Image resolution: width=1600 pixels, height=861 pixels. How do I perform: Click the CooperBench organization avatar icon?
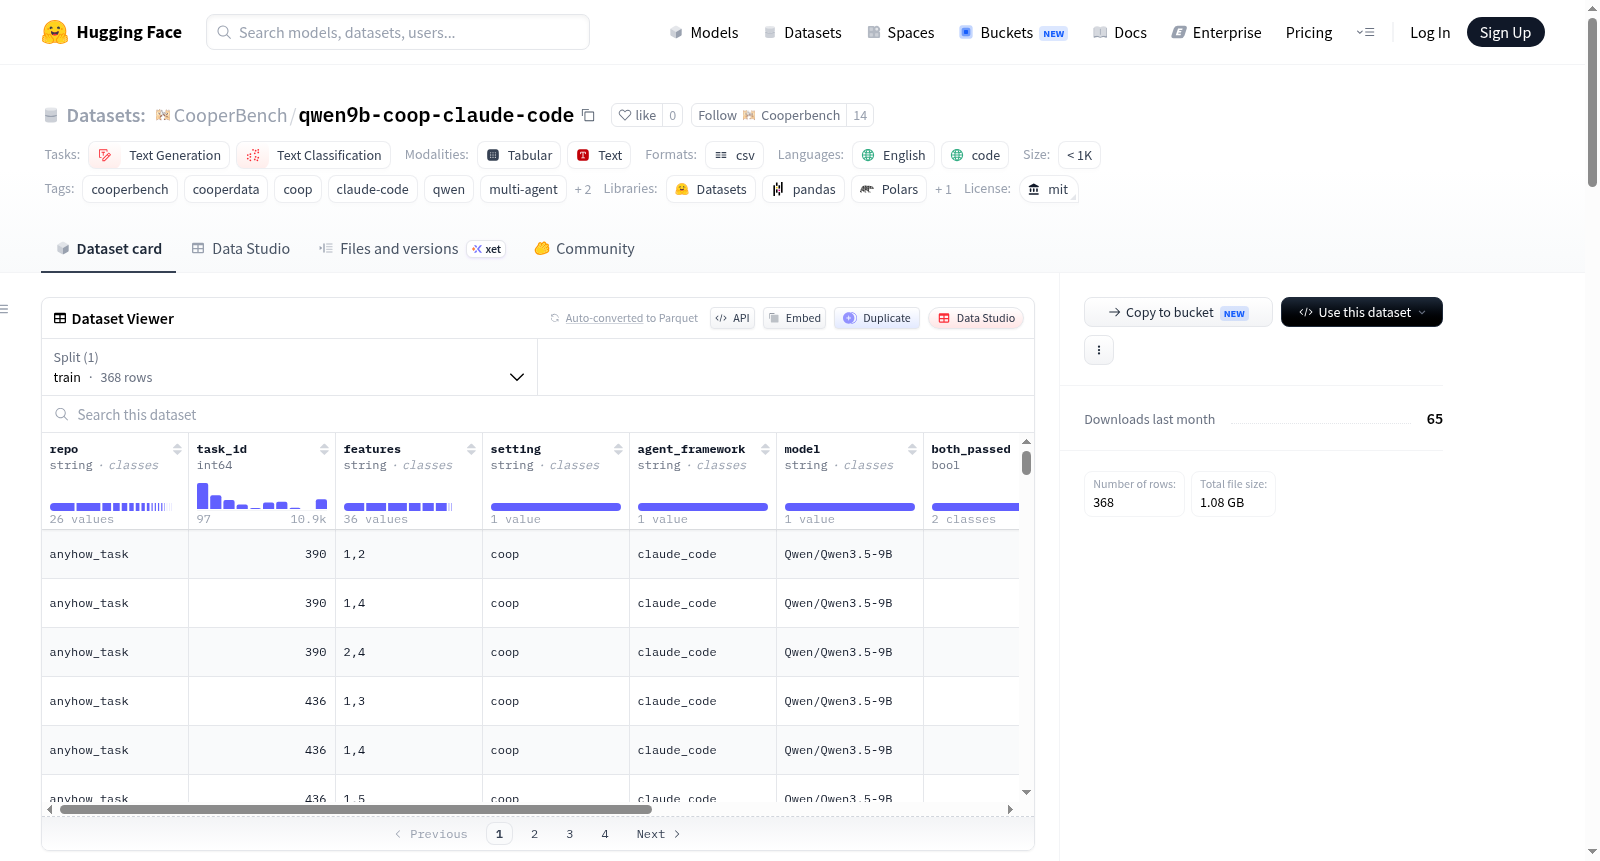pyautogui.click(x=163, y=115)
